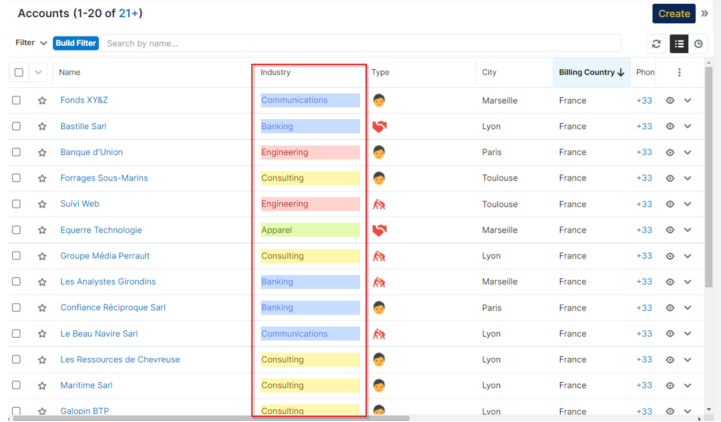721x422 pixels.
Task: Select the Suivi Web checkbox
Action: tap(17, 204)
